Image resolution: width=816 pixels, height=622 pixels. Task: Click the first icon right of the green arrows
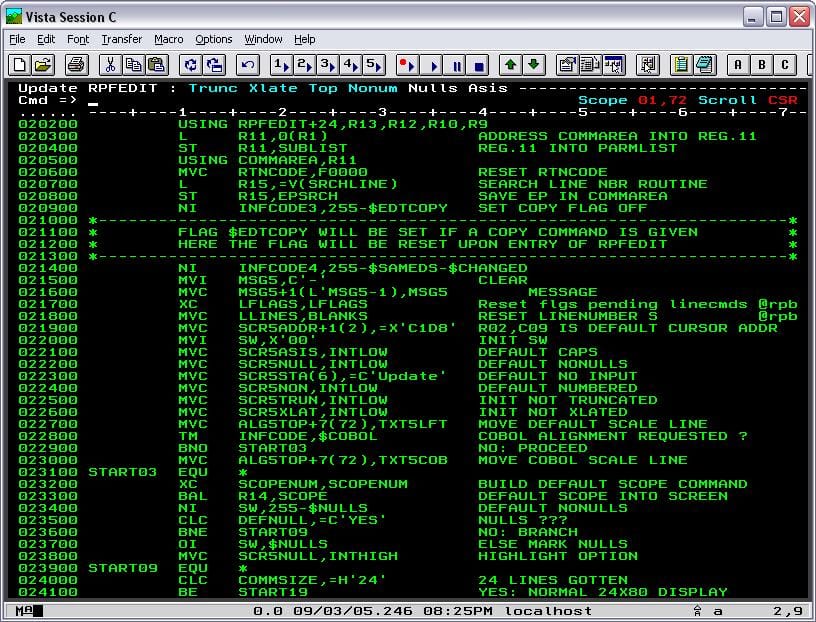tap(567, 65)
